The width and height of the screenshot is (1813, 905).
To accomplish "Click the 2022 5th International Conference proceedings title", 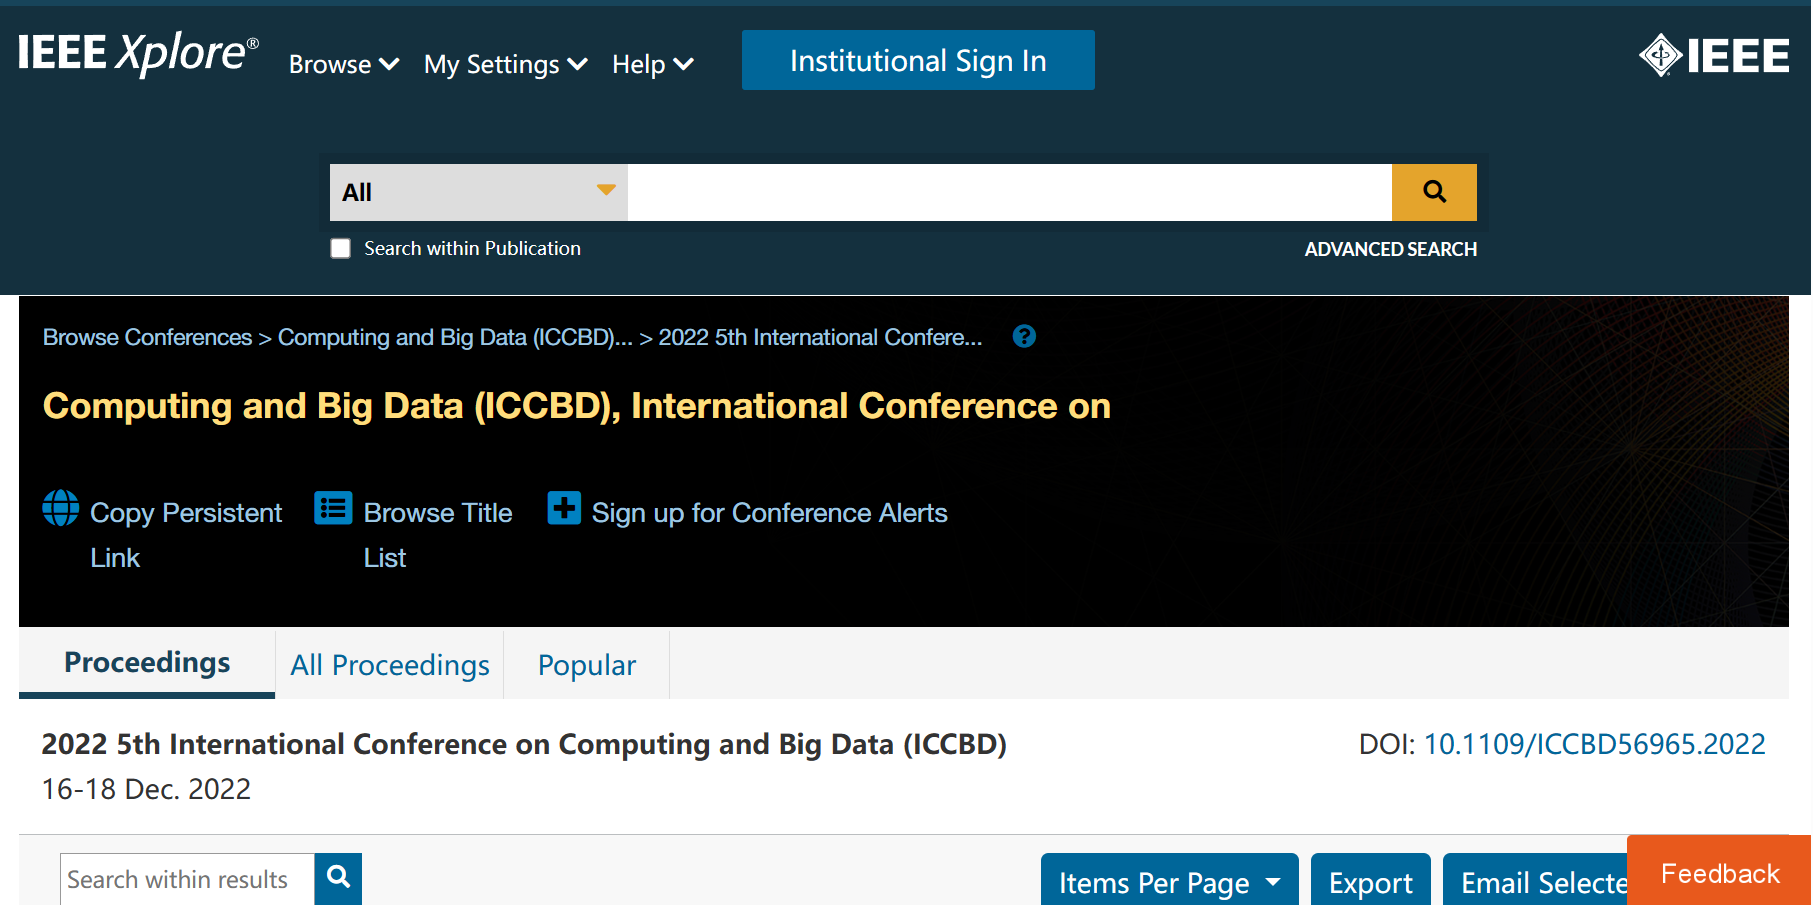I will (524, 744).
